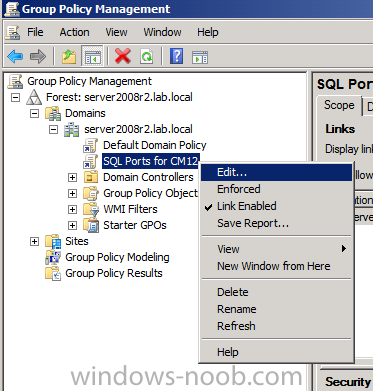The height and width of the screenshot is (391, 373).
Task: Choose Help from the context menu
Action: (x=276, y=352)
